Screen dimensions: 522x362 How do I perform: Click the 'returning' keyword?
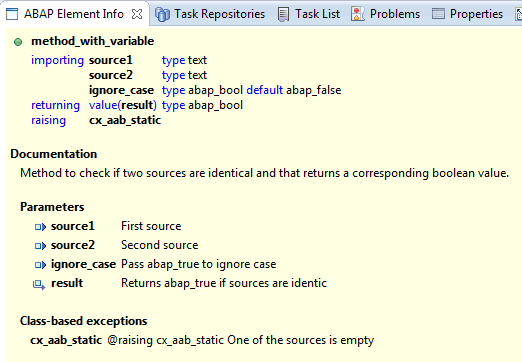[55, 105]
